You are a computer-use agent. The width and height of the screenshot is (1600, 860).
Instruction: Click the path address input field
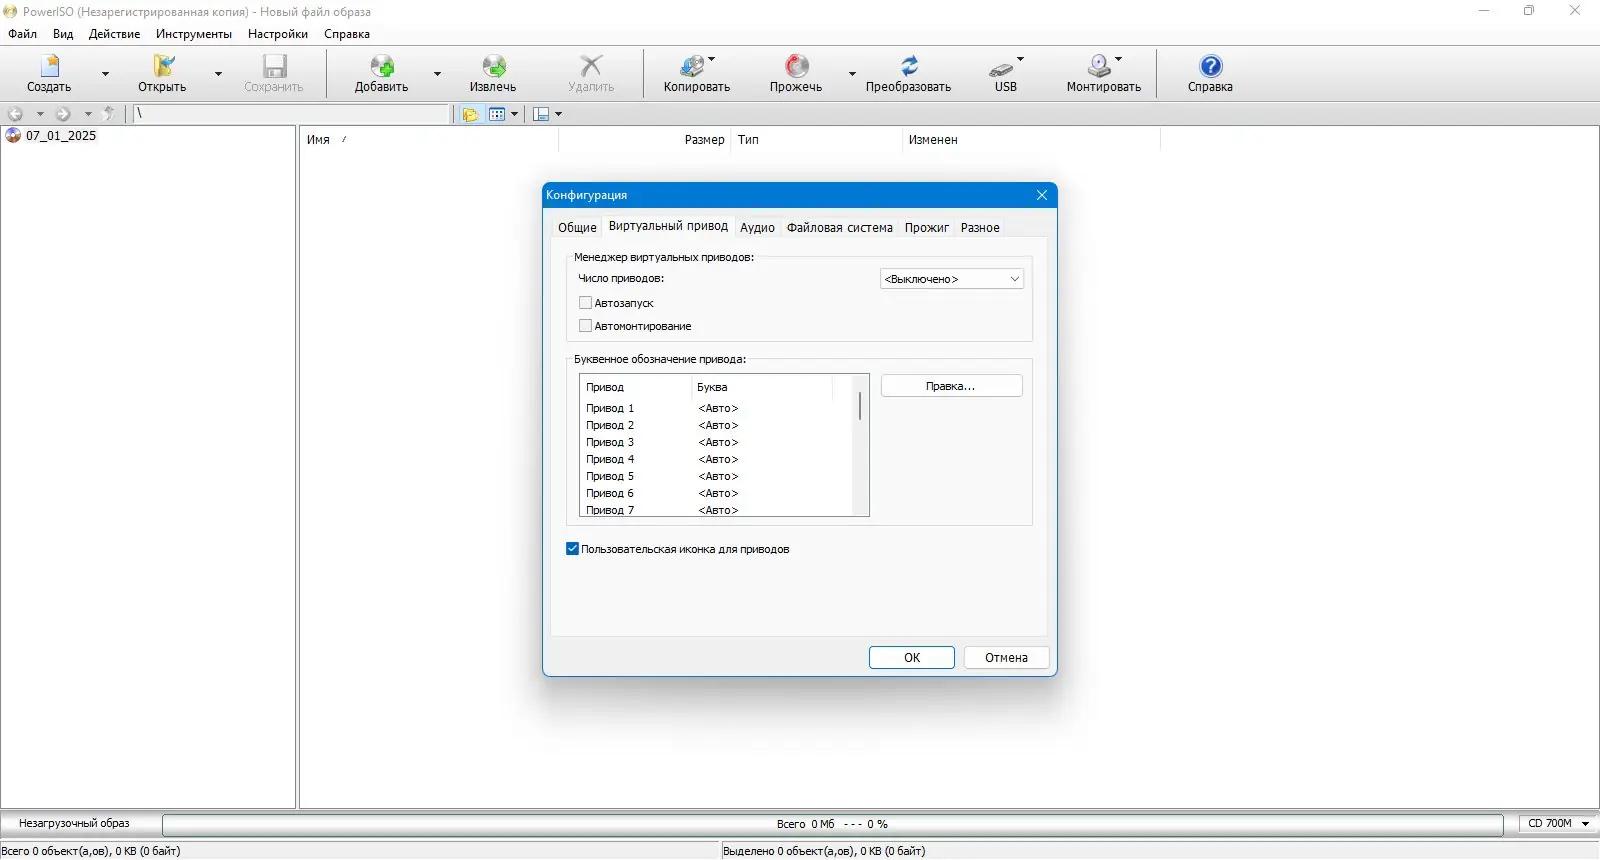click(x=292, y=114)
